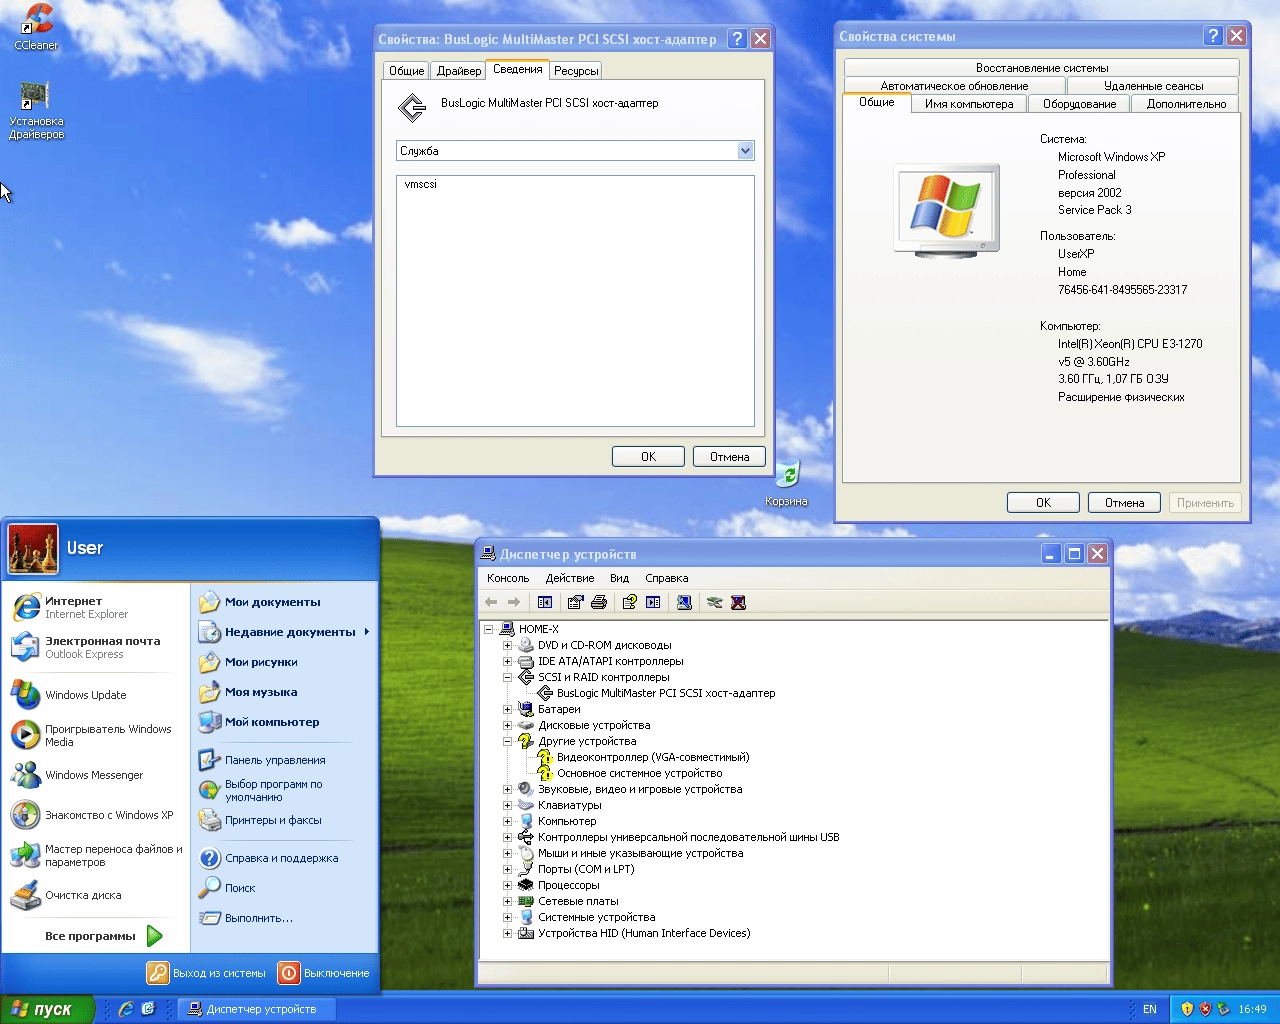The height and width of the screenshot is (1024, 1280).
Task: Collapse the HOME-X root node
Action: click(488, 629)
